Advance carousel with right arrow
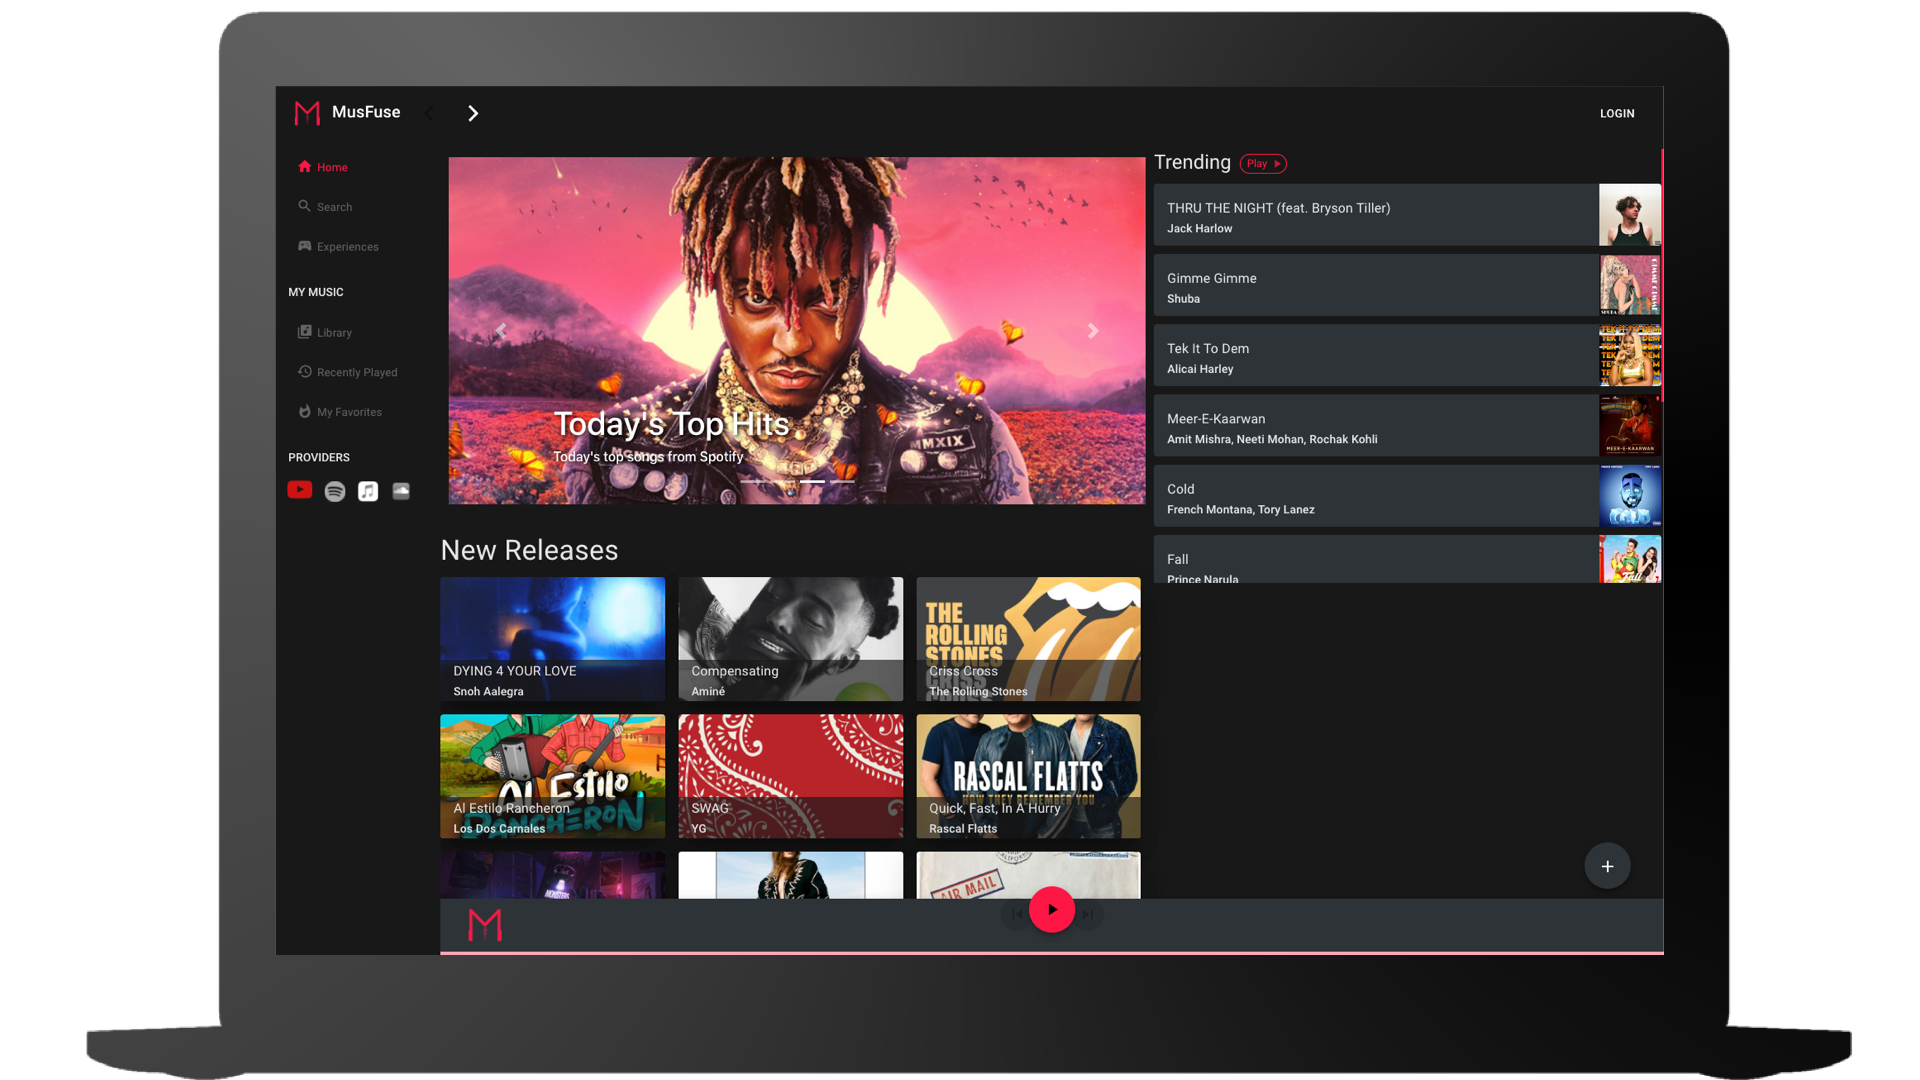 pos(1093,331)
